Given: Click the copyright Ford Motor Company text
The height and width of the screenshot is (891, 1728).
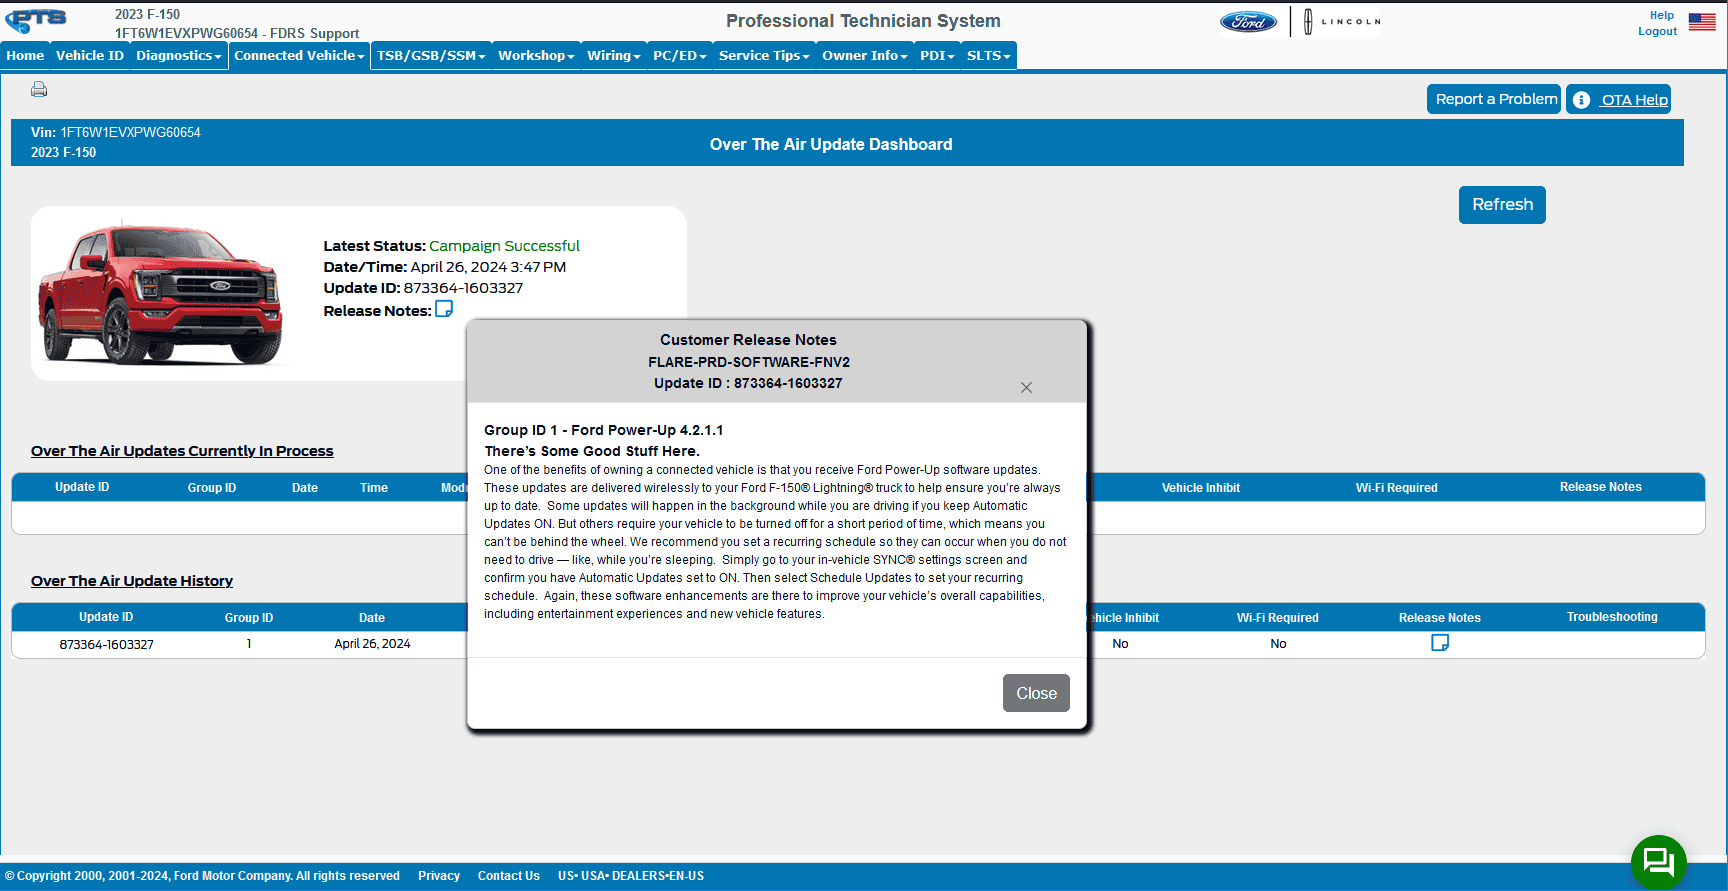Looking at the screenshot, I should coord(202,876).
